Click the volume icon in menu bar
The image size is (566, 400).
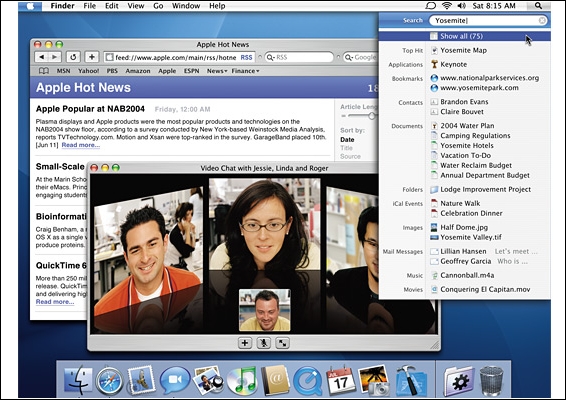[461, 6]
